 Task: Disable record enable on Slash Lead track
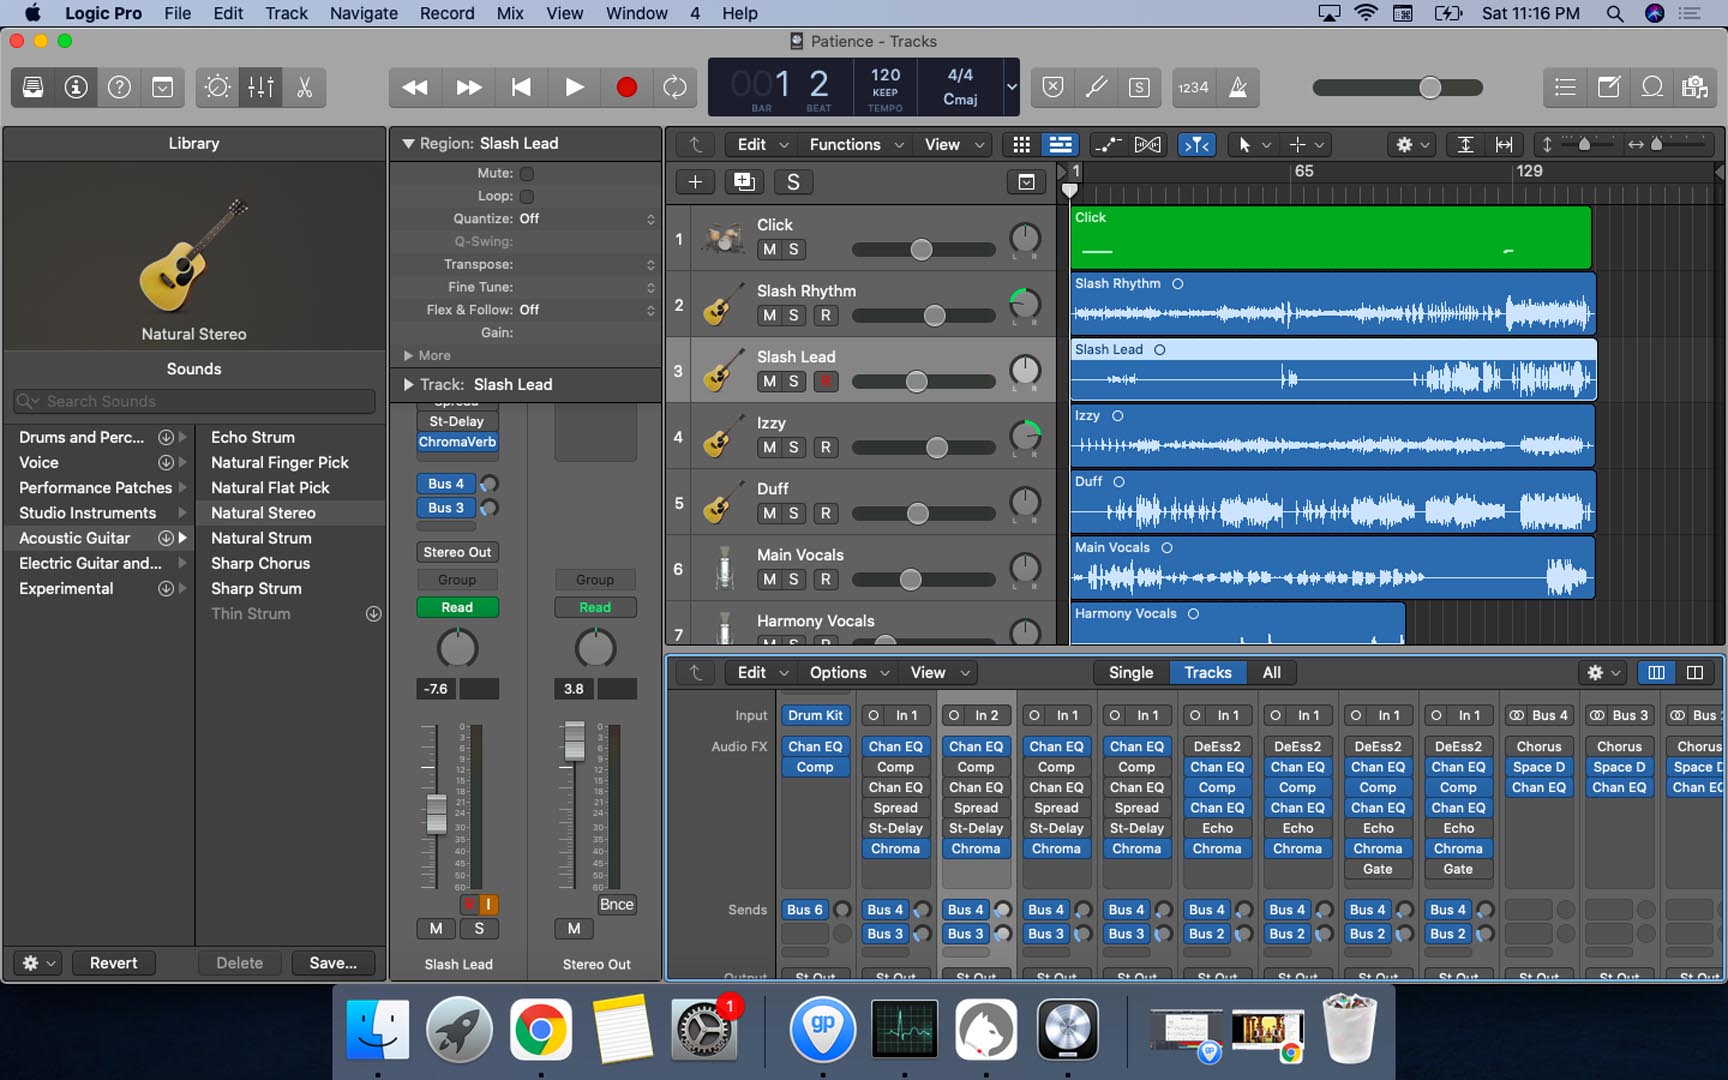point(825,381)
